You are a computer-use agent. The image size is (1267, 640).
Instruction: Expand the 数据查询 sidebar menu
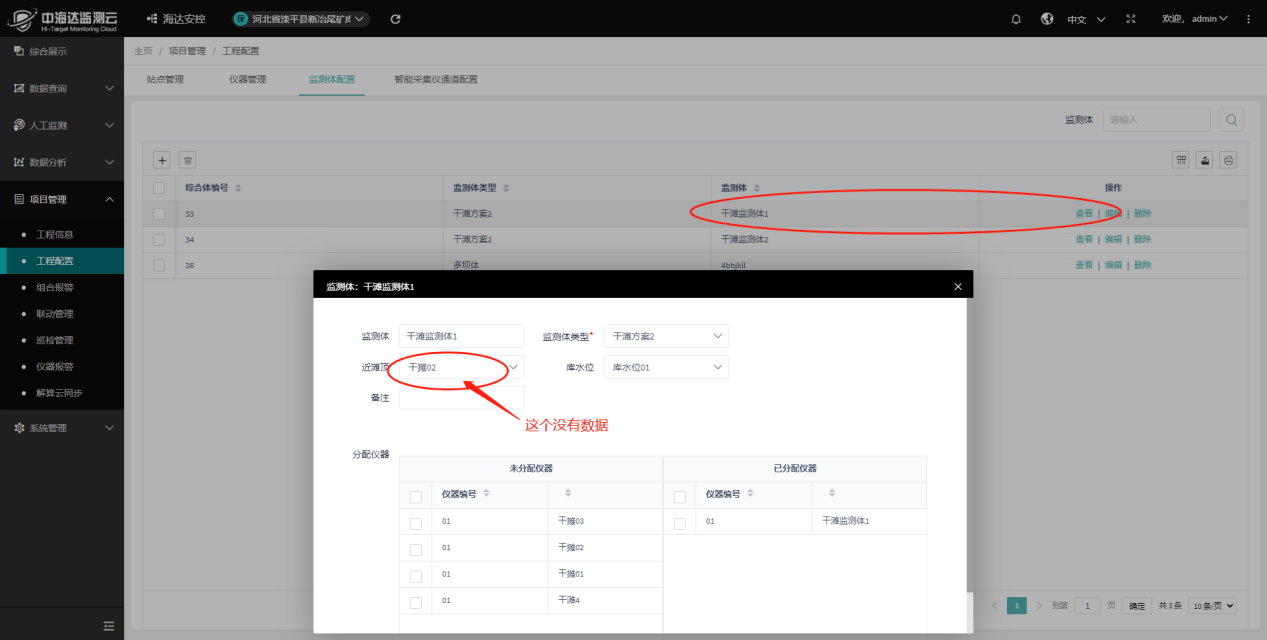tap(62, 88)
